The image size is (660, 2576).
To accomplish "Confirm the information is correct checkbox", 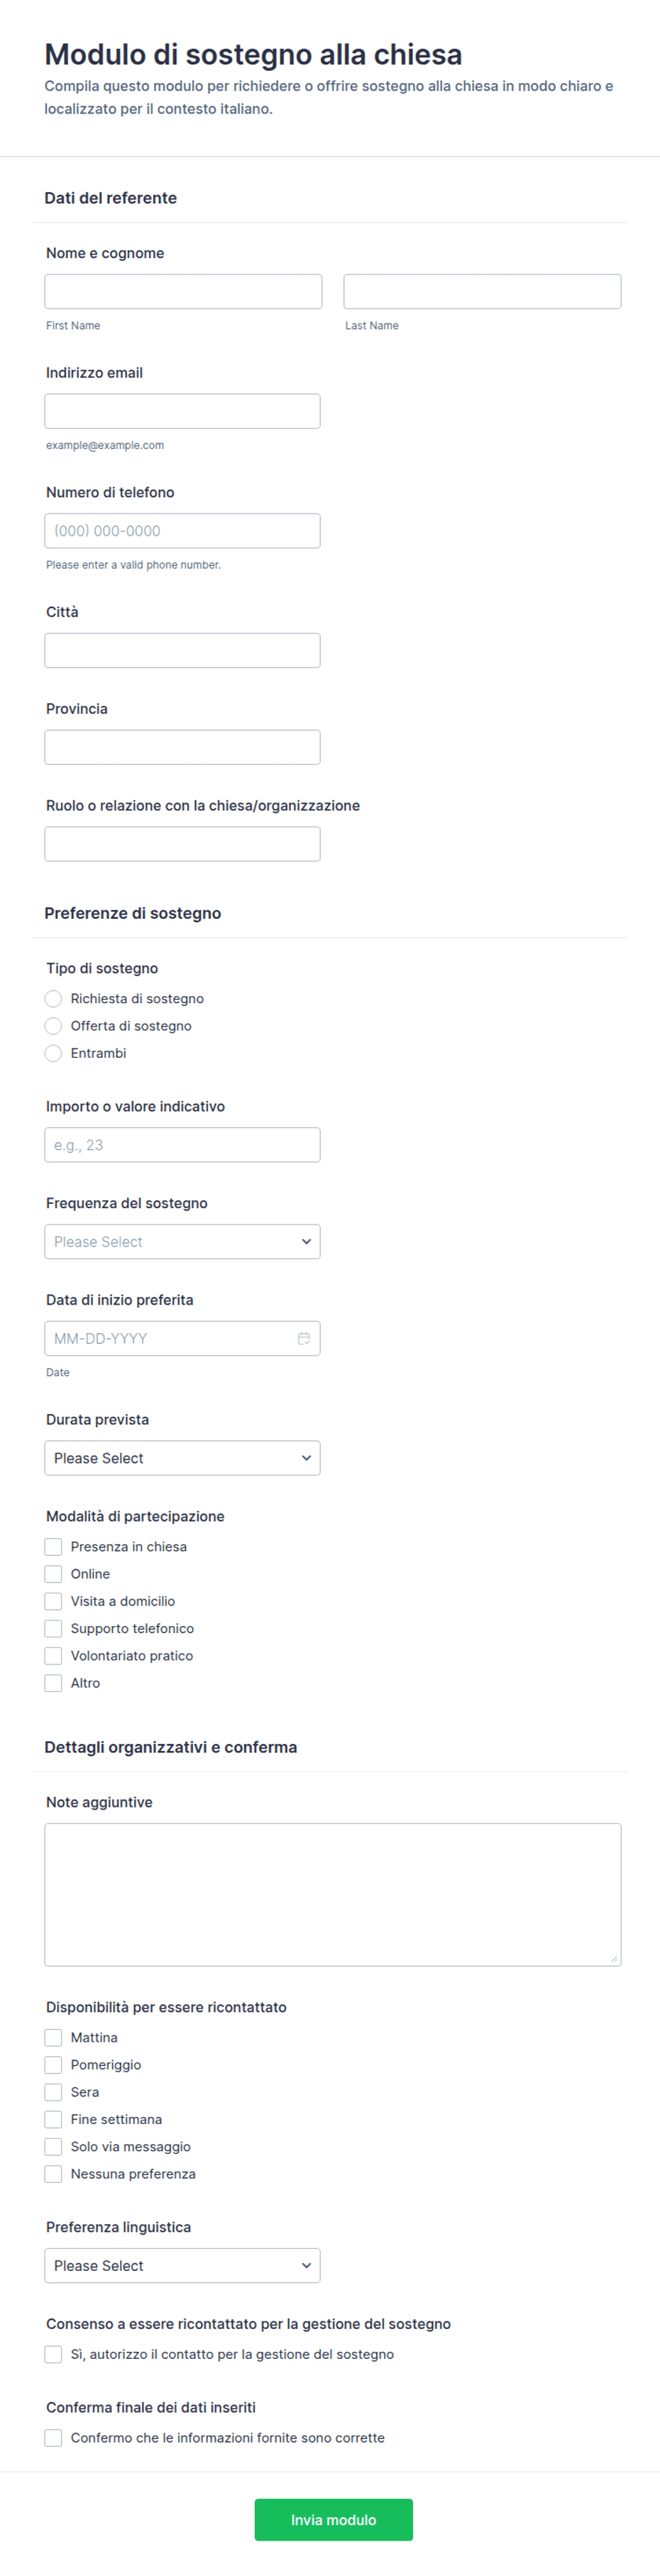I will [x=53, y=2437].
